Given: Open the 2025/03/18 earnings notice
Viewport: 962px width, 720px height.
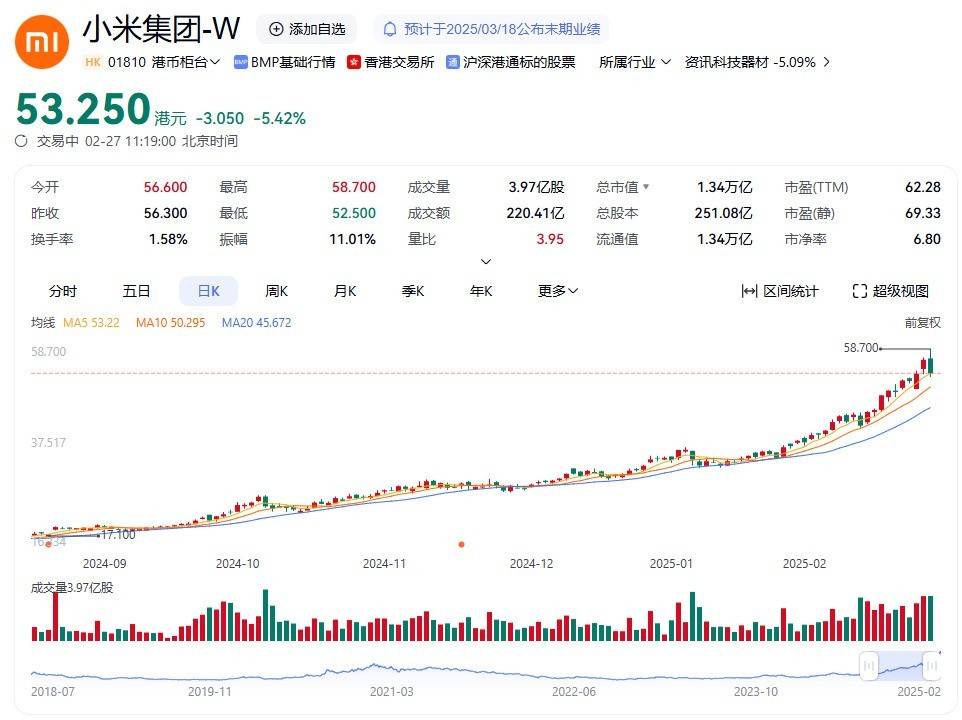Looking at the screenshot, I should (491, 29).
